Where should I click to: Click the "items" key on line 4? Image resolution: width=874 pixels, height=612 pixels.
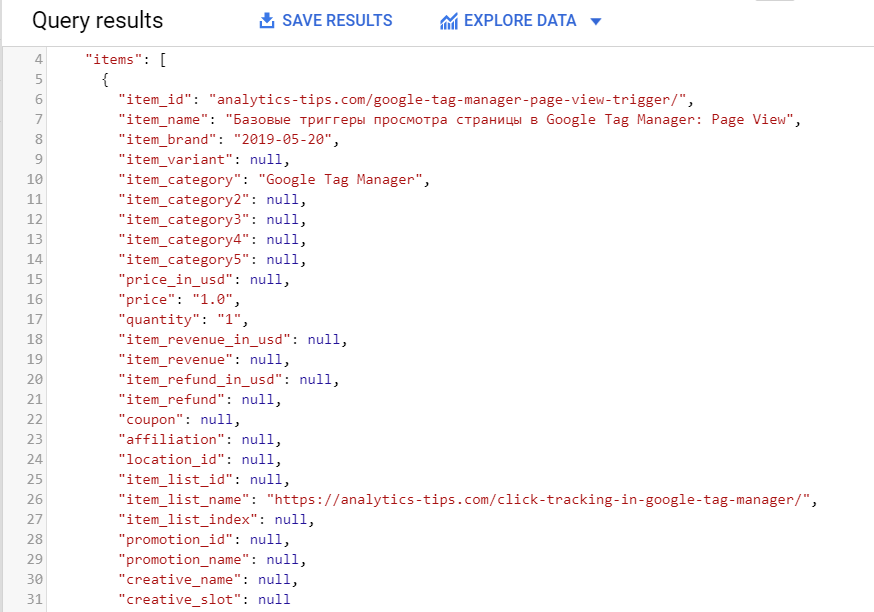click(114, 60)
